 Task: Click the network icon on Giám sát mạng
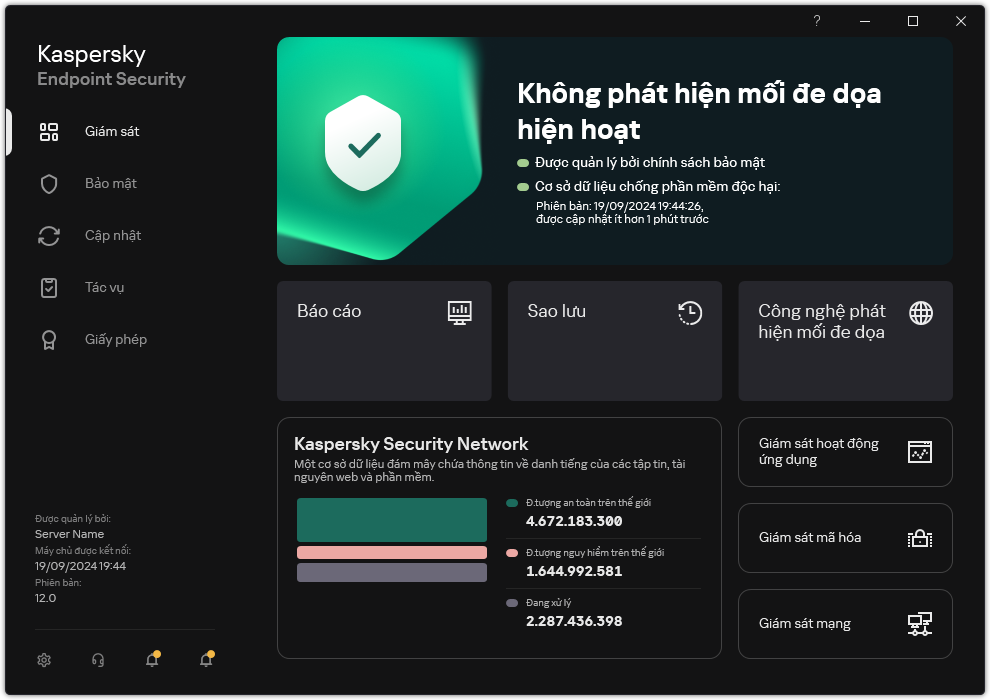tap(919, 623)
